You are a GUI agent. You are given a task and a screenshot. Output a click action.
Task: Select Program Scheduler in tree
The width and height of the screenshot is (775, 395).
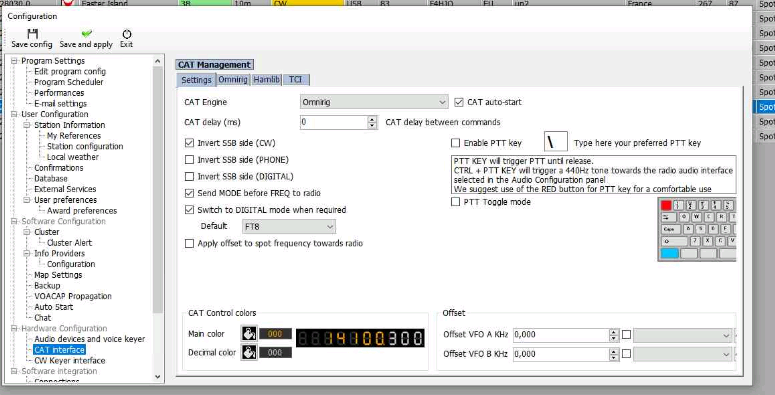coord(69,82)
